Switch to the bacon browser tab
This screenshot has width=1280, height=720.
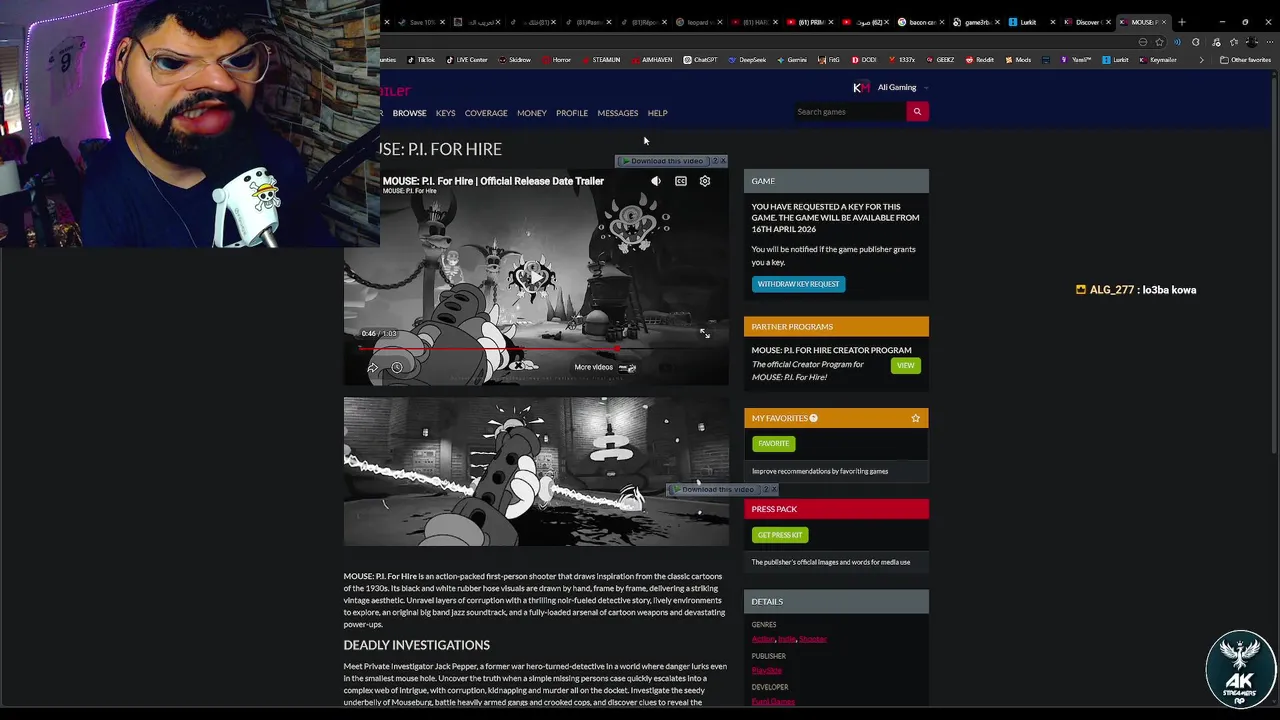[x=919, y=22]
